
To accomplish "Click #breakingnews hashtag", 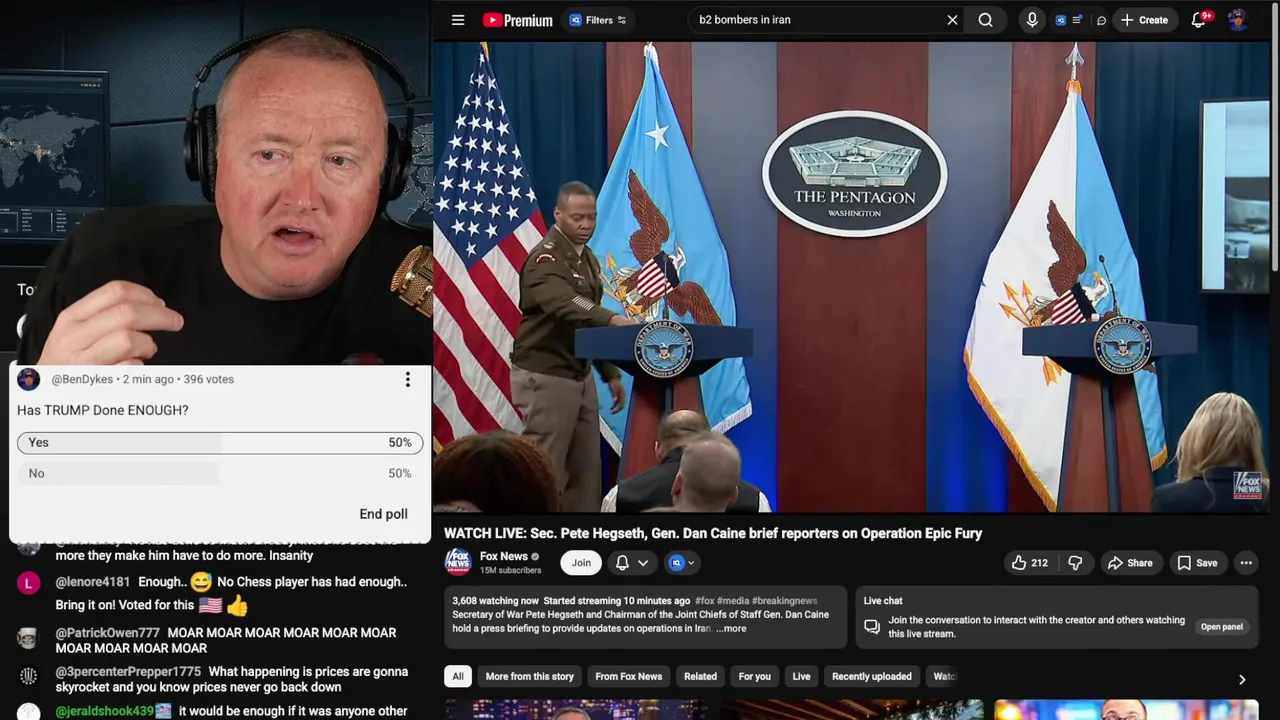I will click(784, 601).
